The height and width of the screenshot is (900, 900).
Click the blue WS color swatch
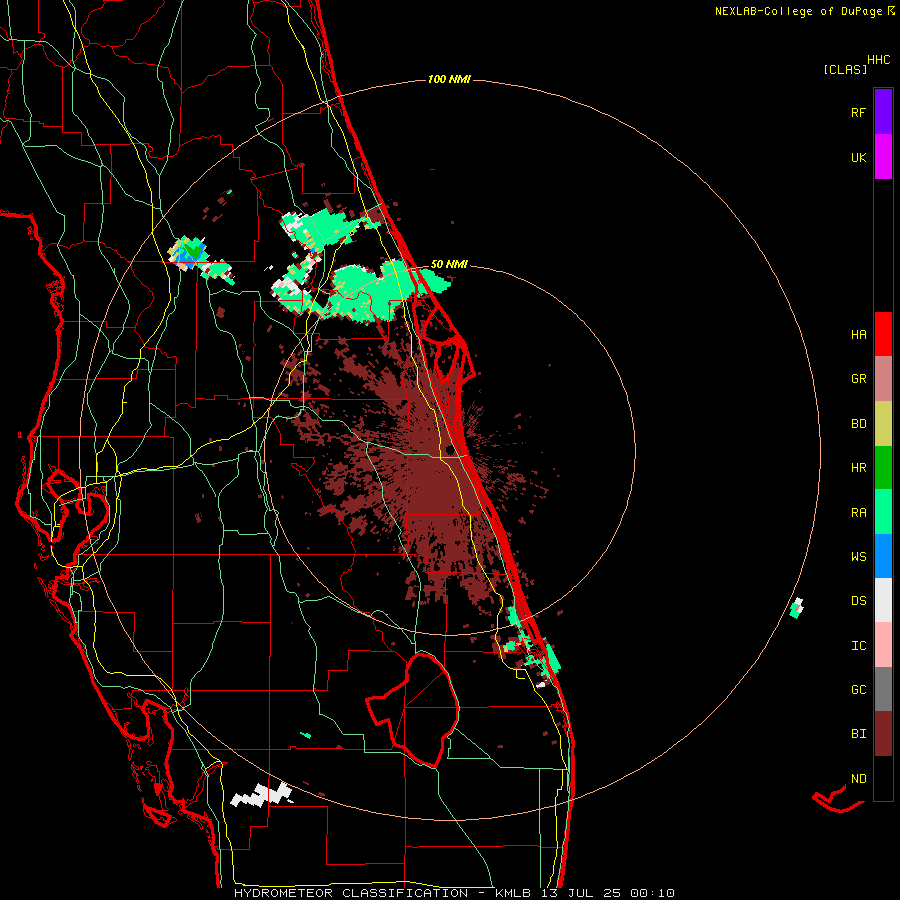[x=883, y=556]
